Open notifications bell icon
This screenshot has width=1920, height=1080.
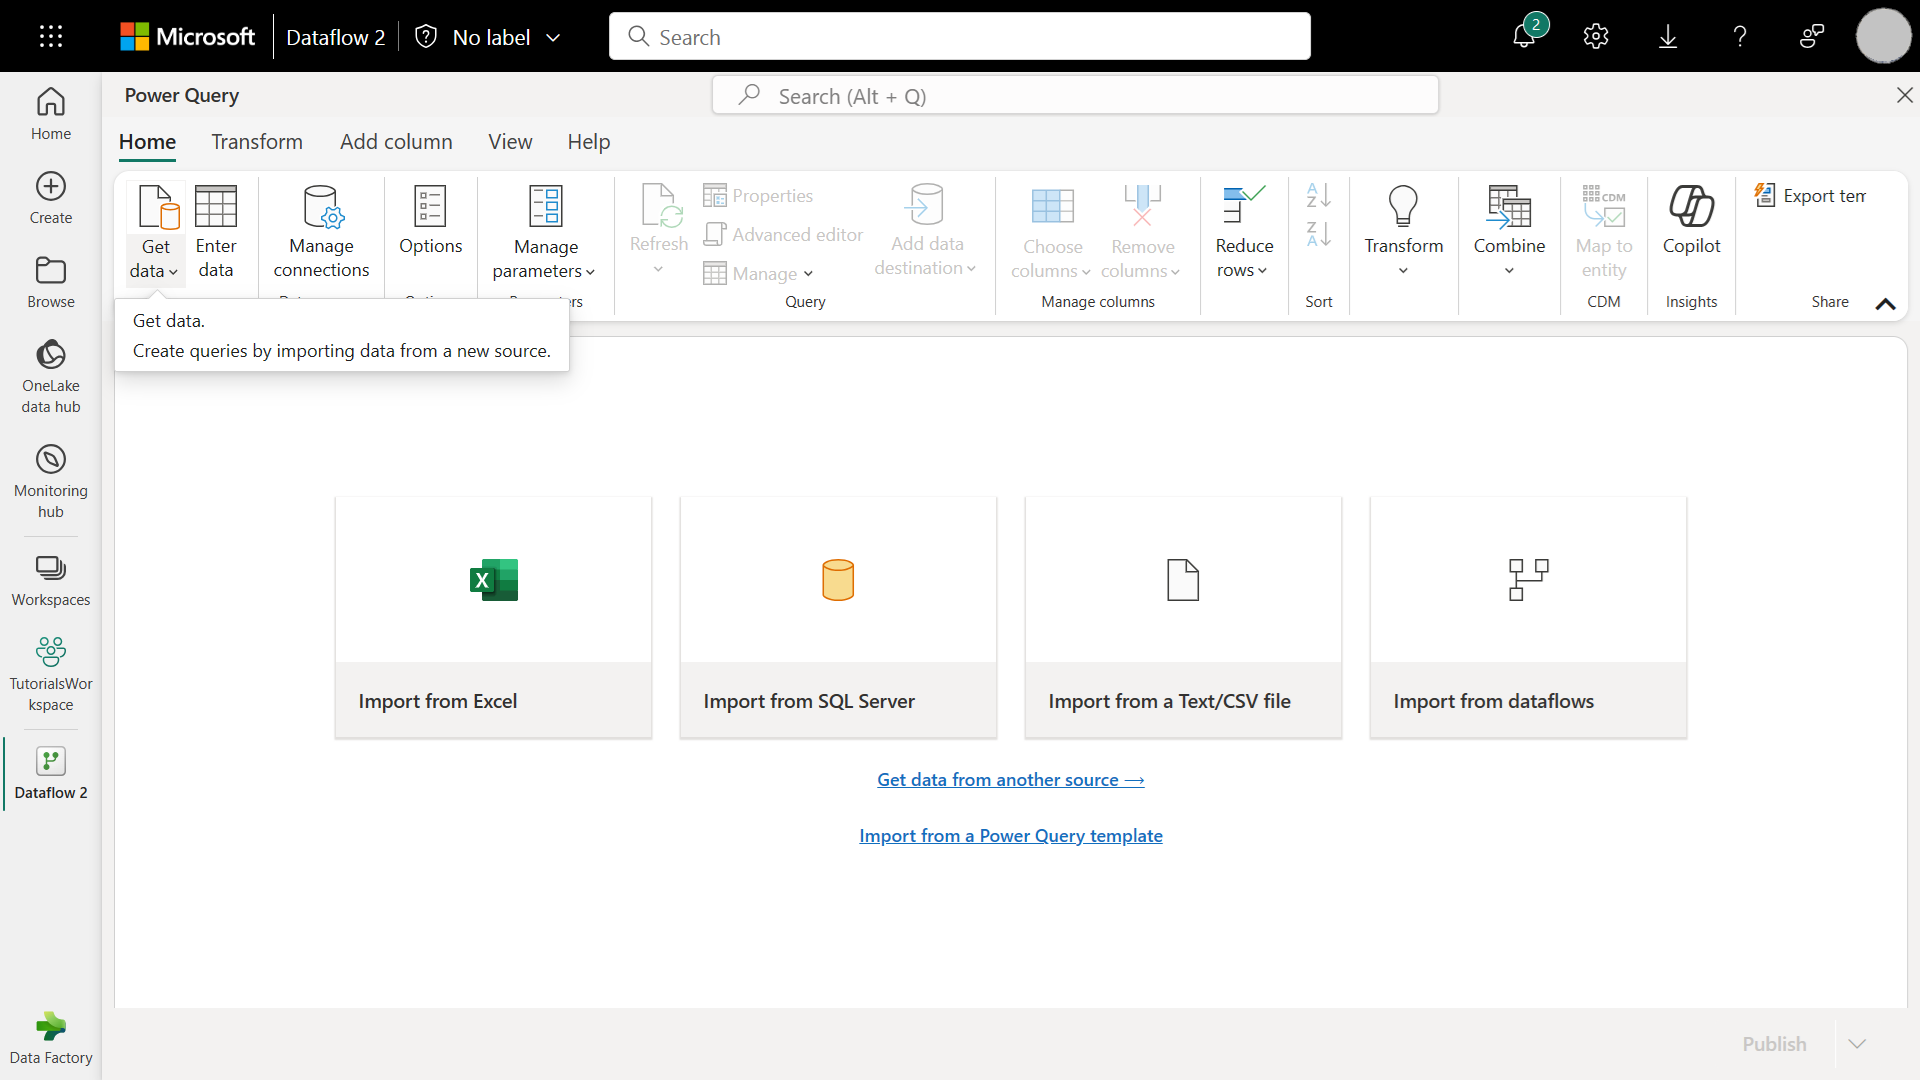[x=1524, y=37]
